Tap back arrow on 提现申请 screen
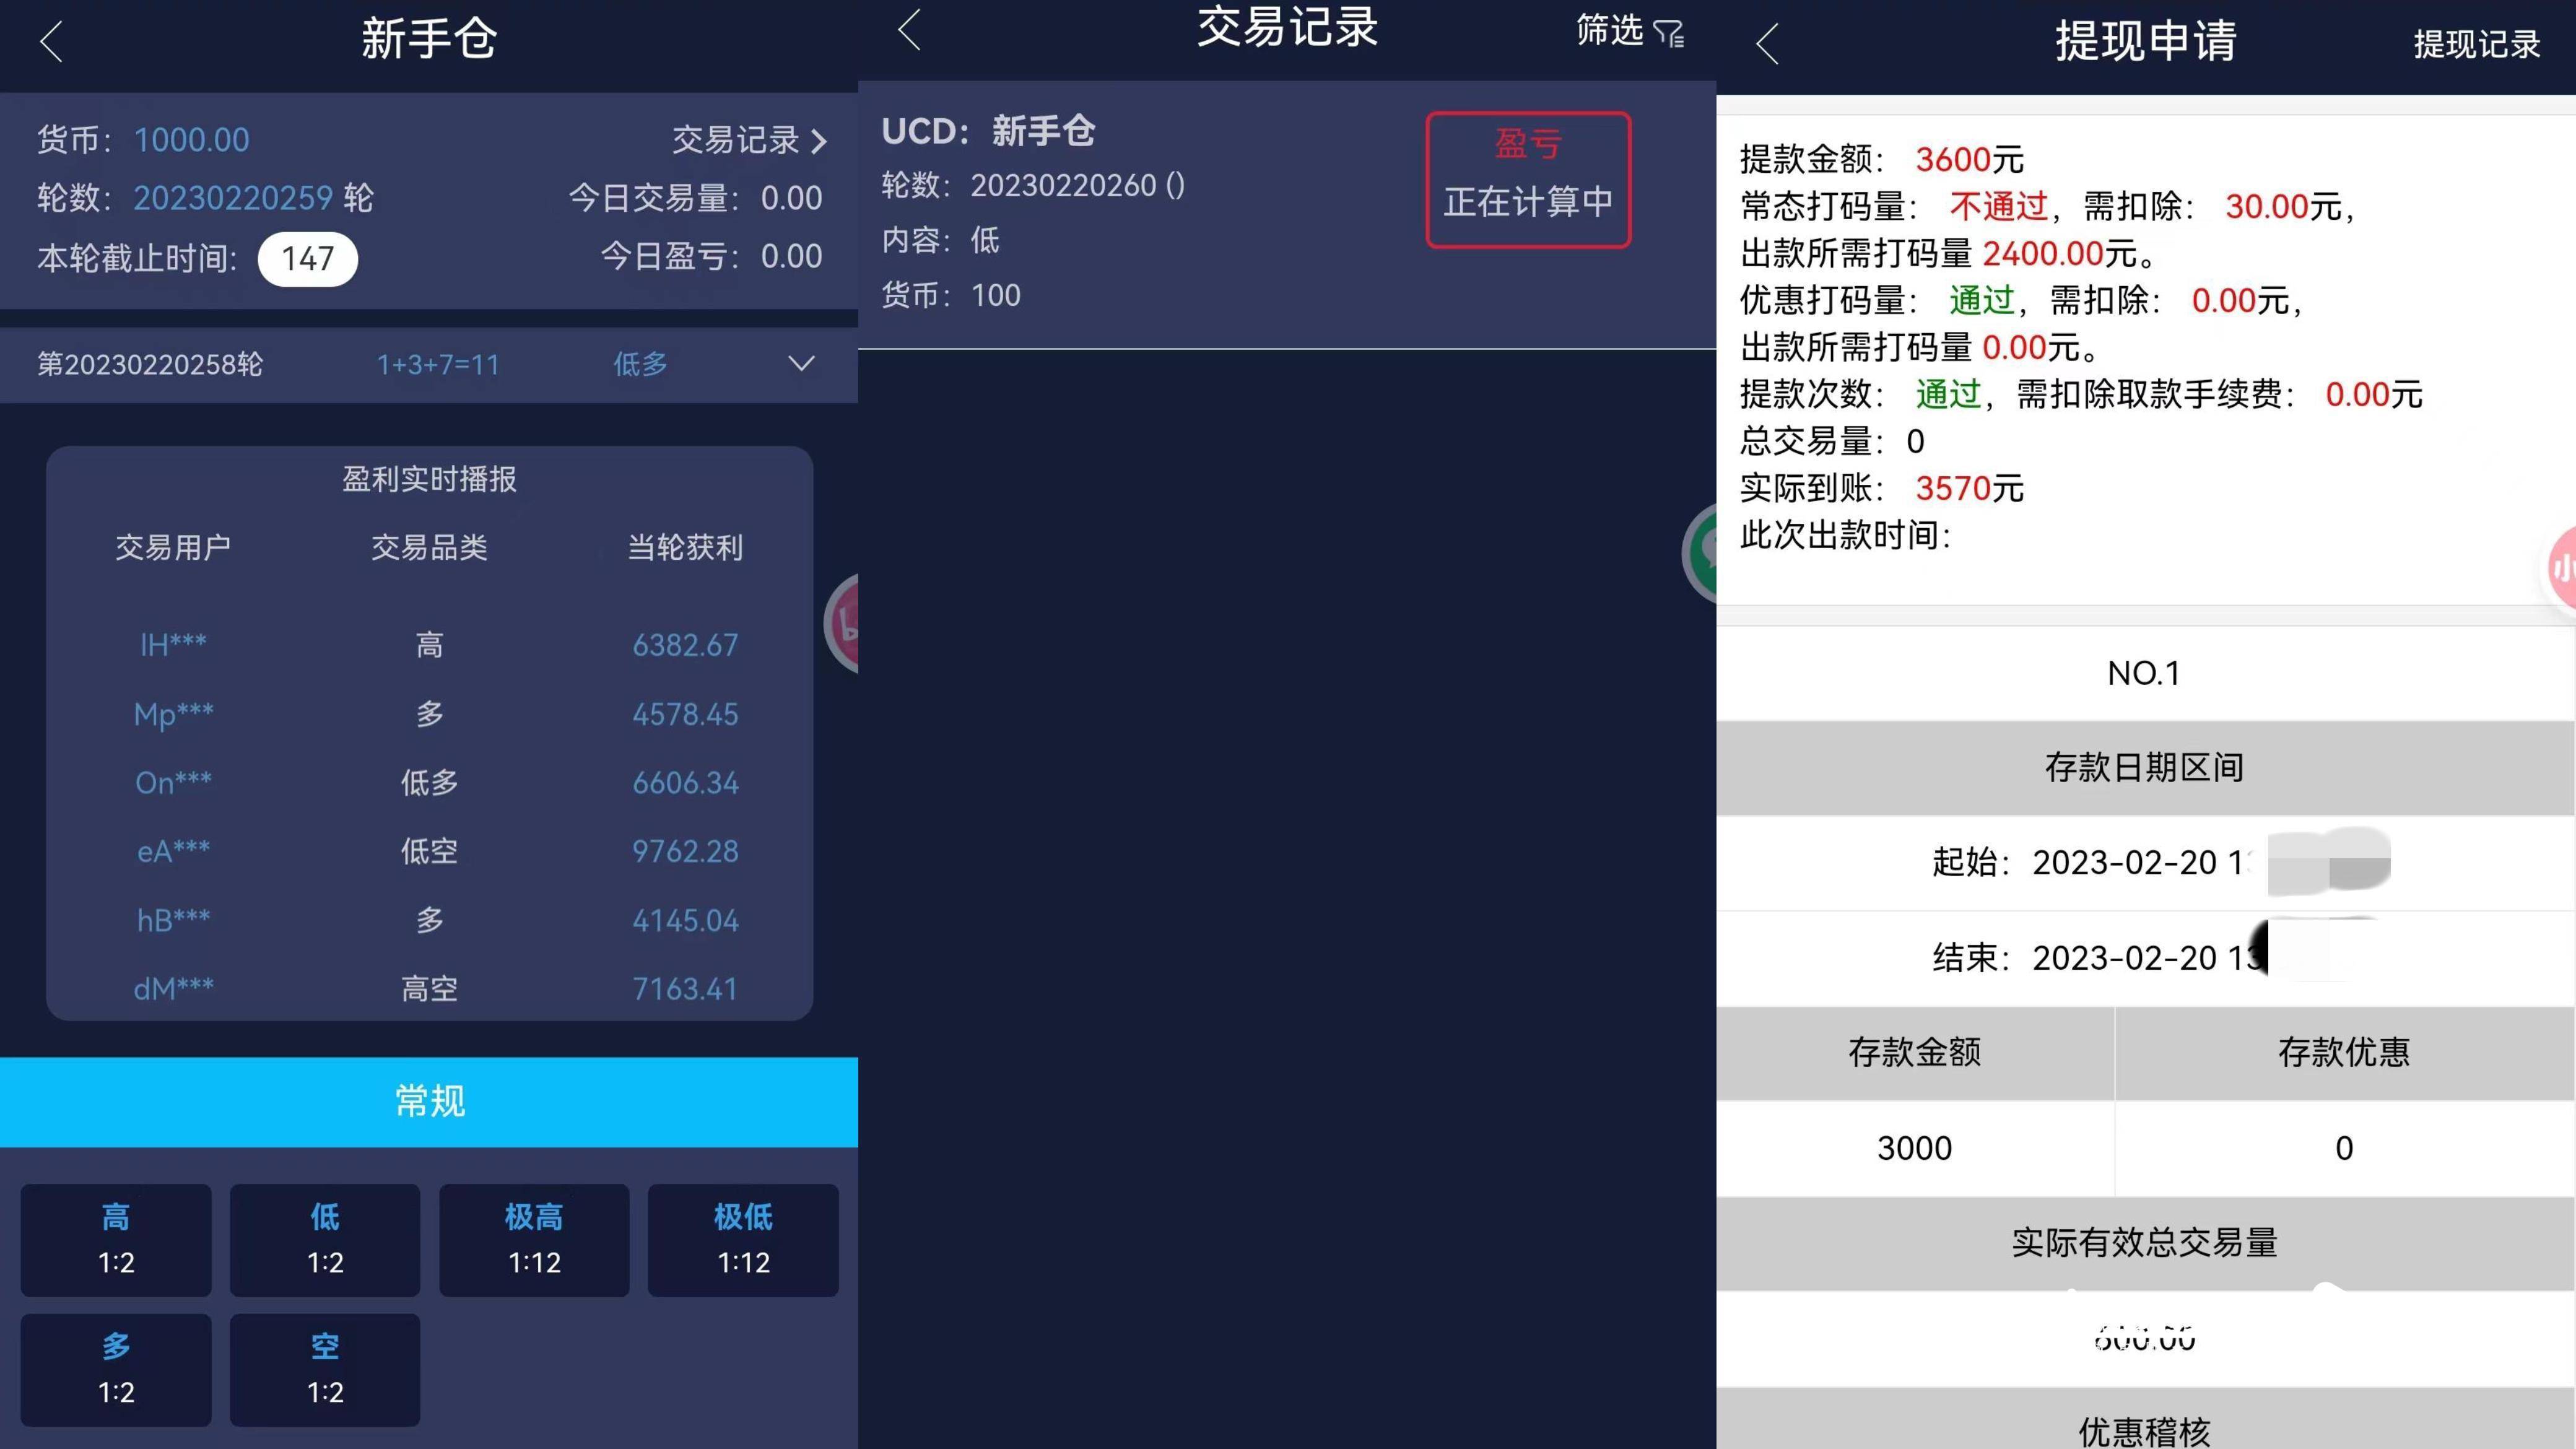2576x1449 pixels. pyautogui.click(x=1767, y=44)
